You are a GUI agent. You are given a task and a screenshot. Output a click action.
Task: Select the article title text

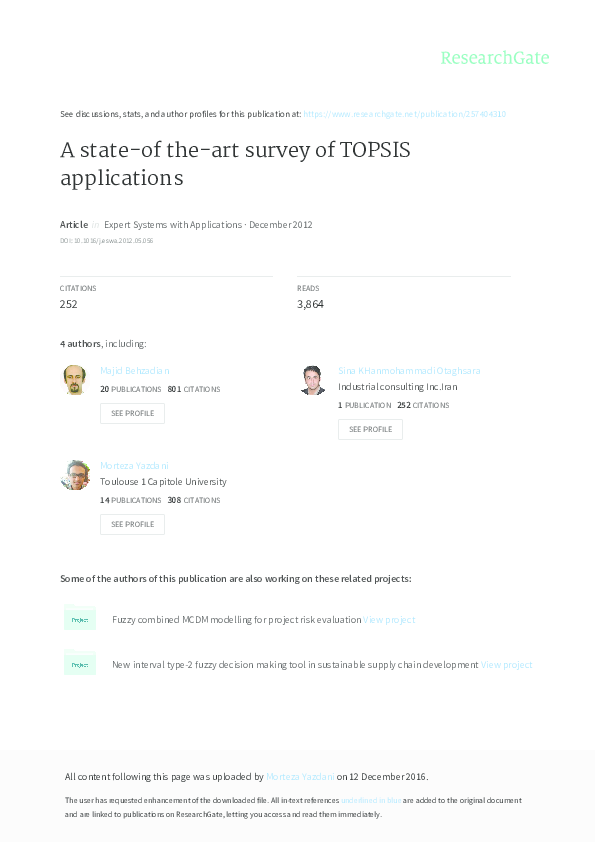coord(236,164)
